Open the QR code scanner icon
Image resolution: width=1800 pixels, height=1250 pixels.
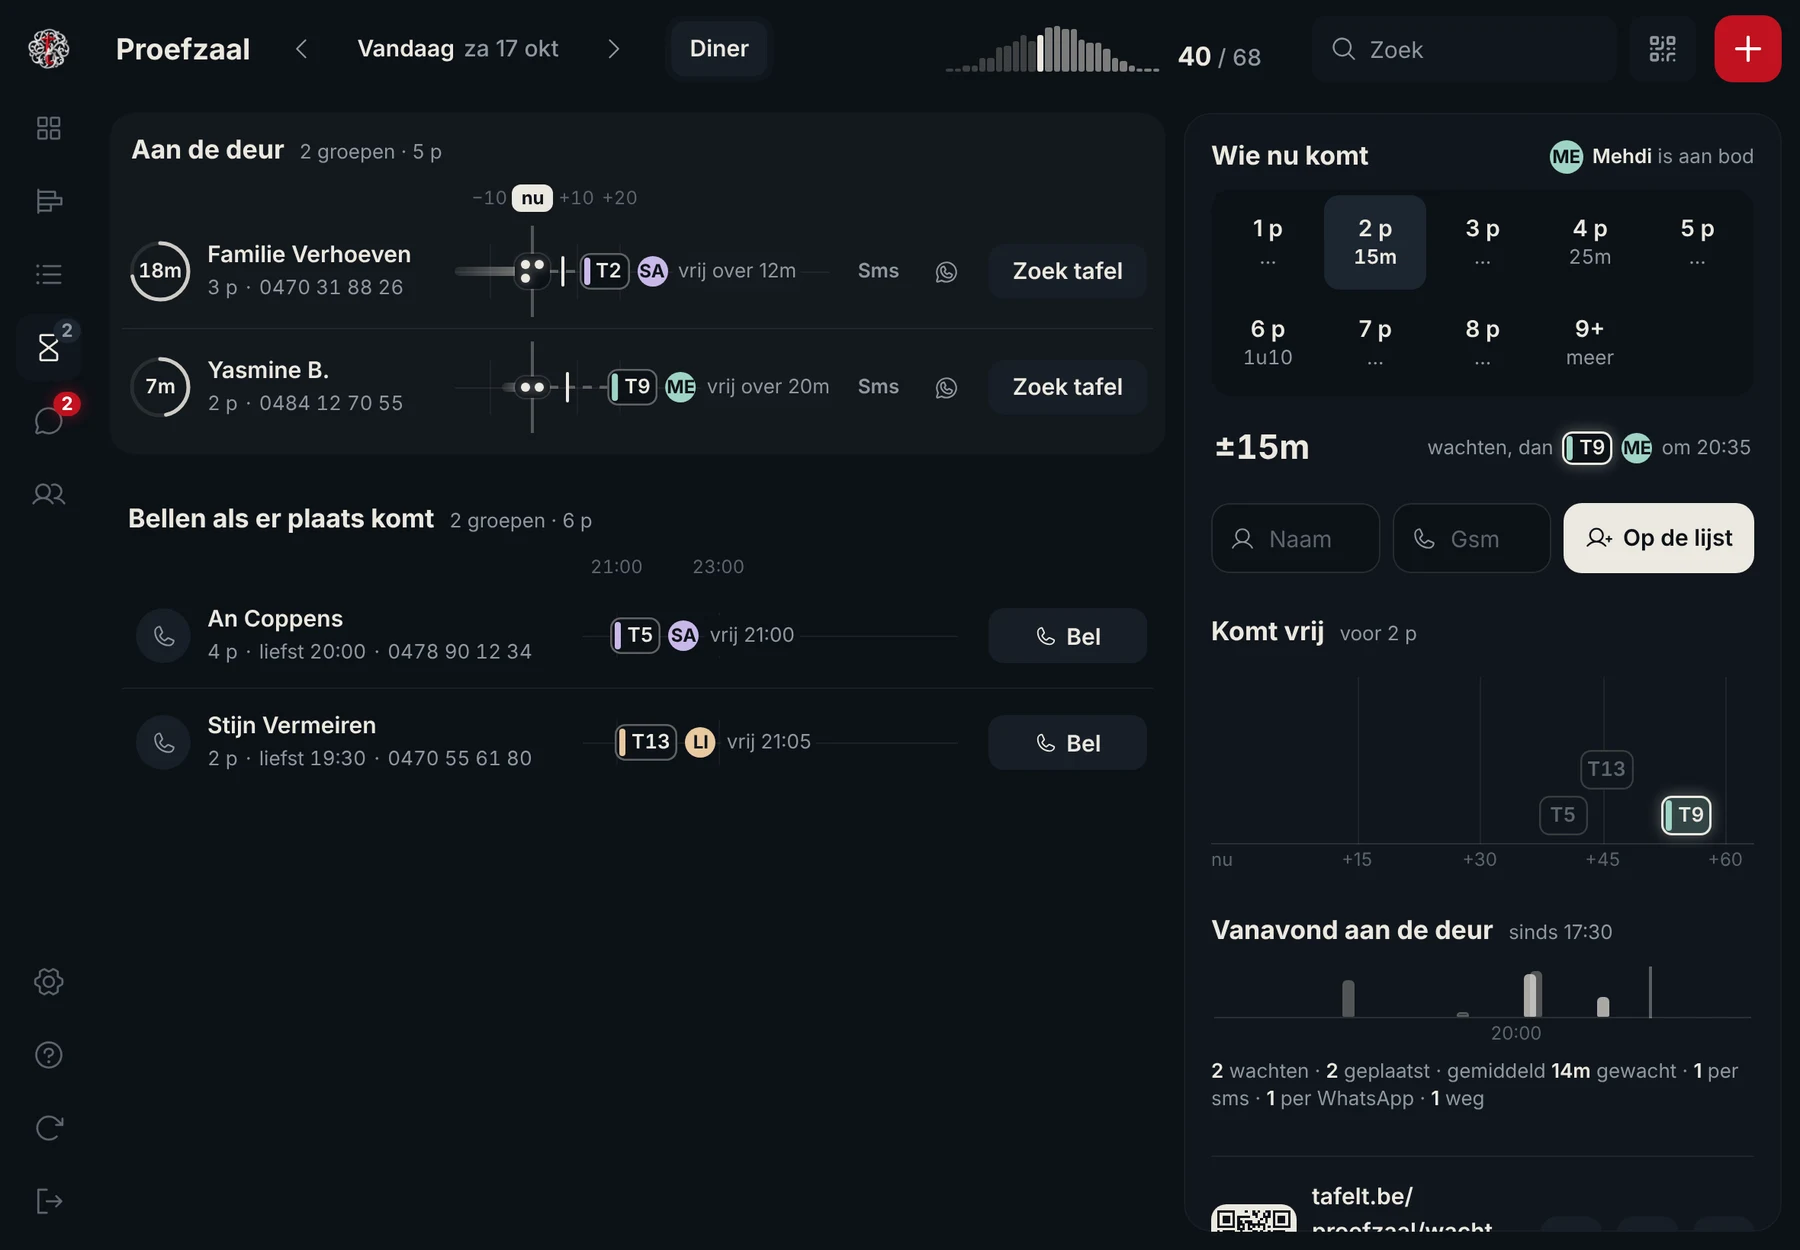pyautogui.click(x=1662, y=49)
